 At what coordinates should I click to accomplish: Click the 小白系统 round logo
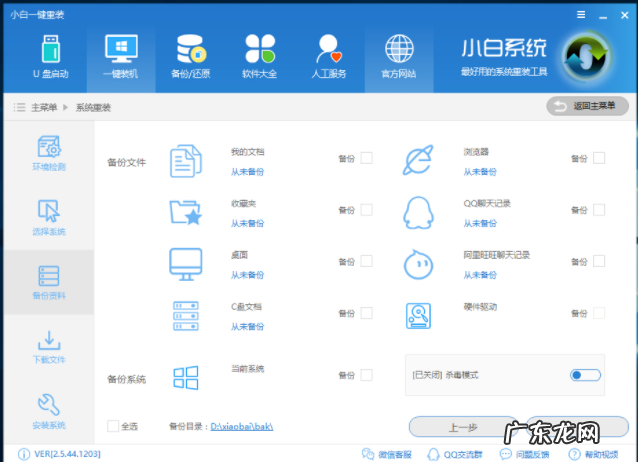[x=587, y=57]
